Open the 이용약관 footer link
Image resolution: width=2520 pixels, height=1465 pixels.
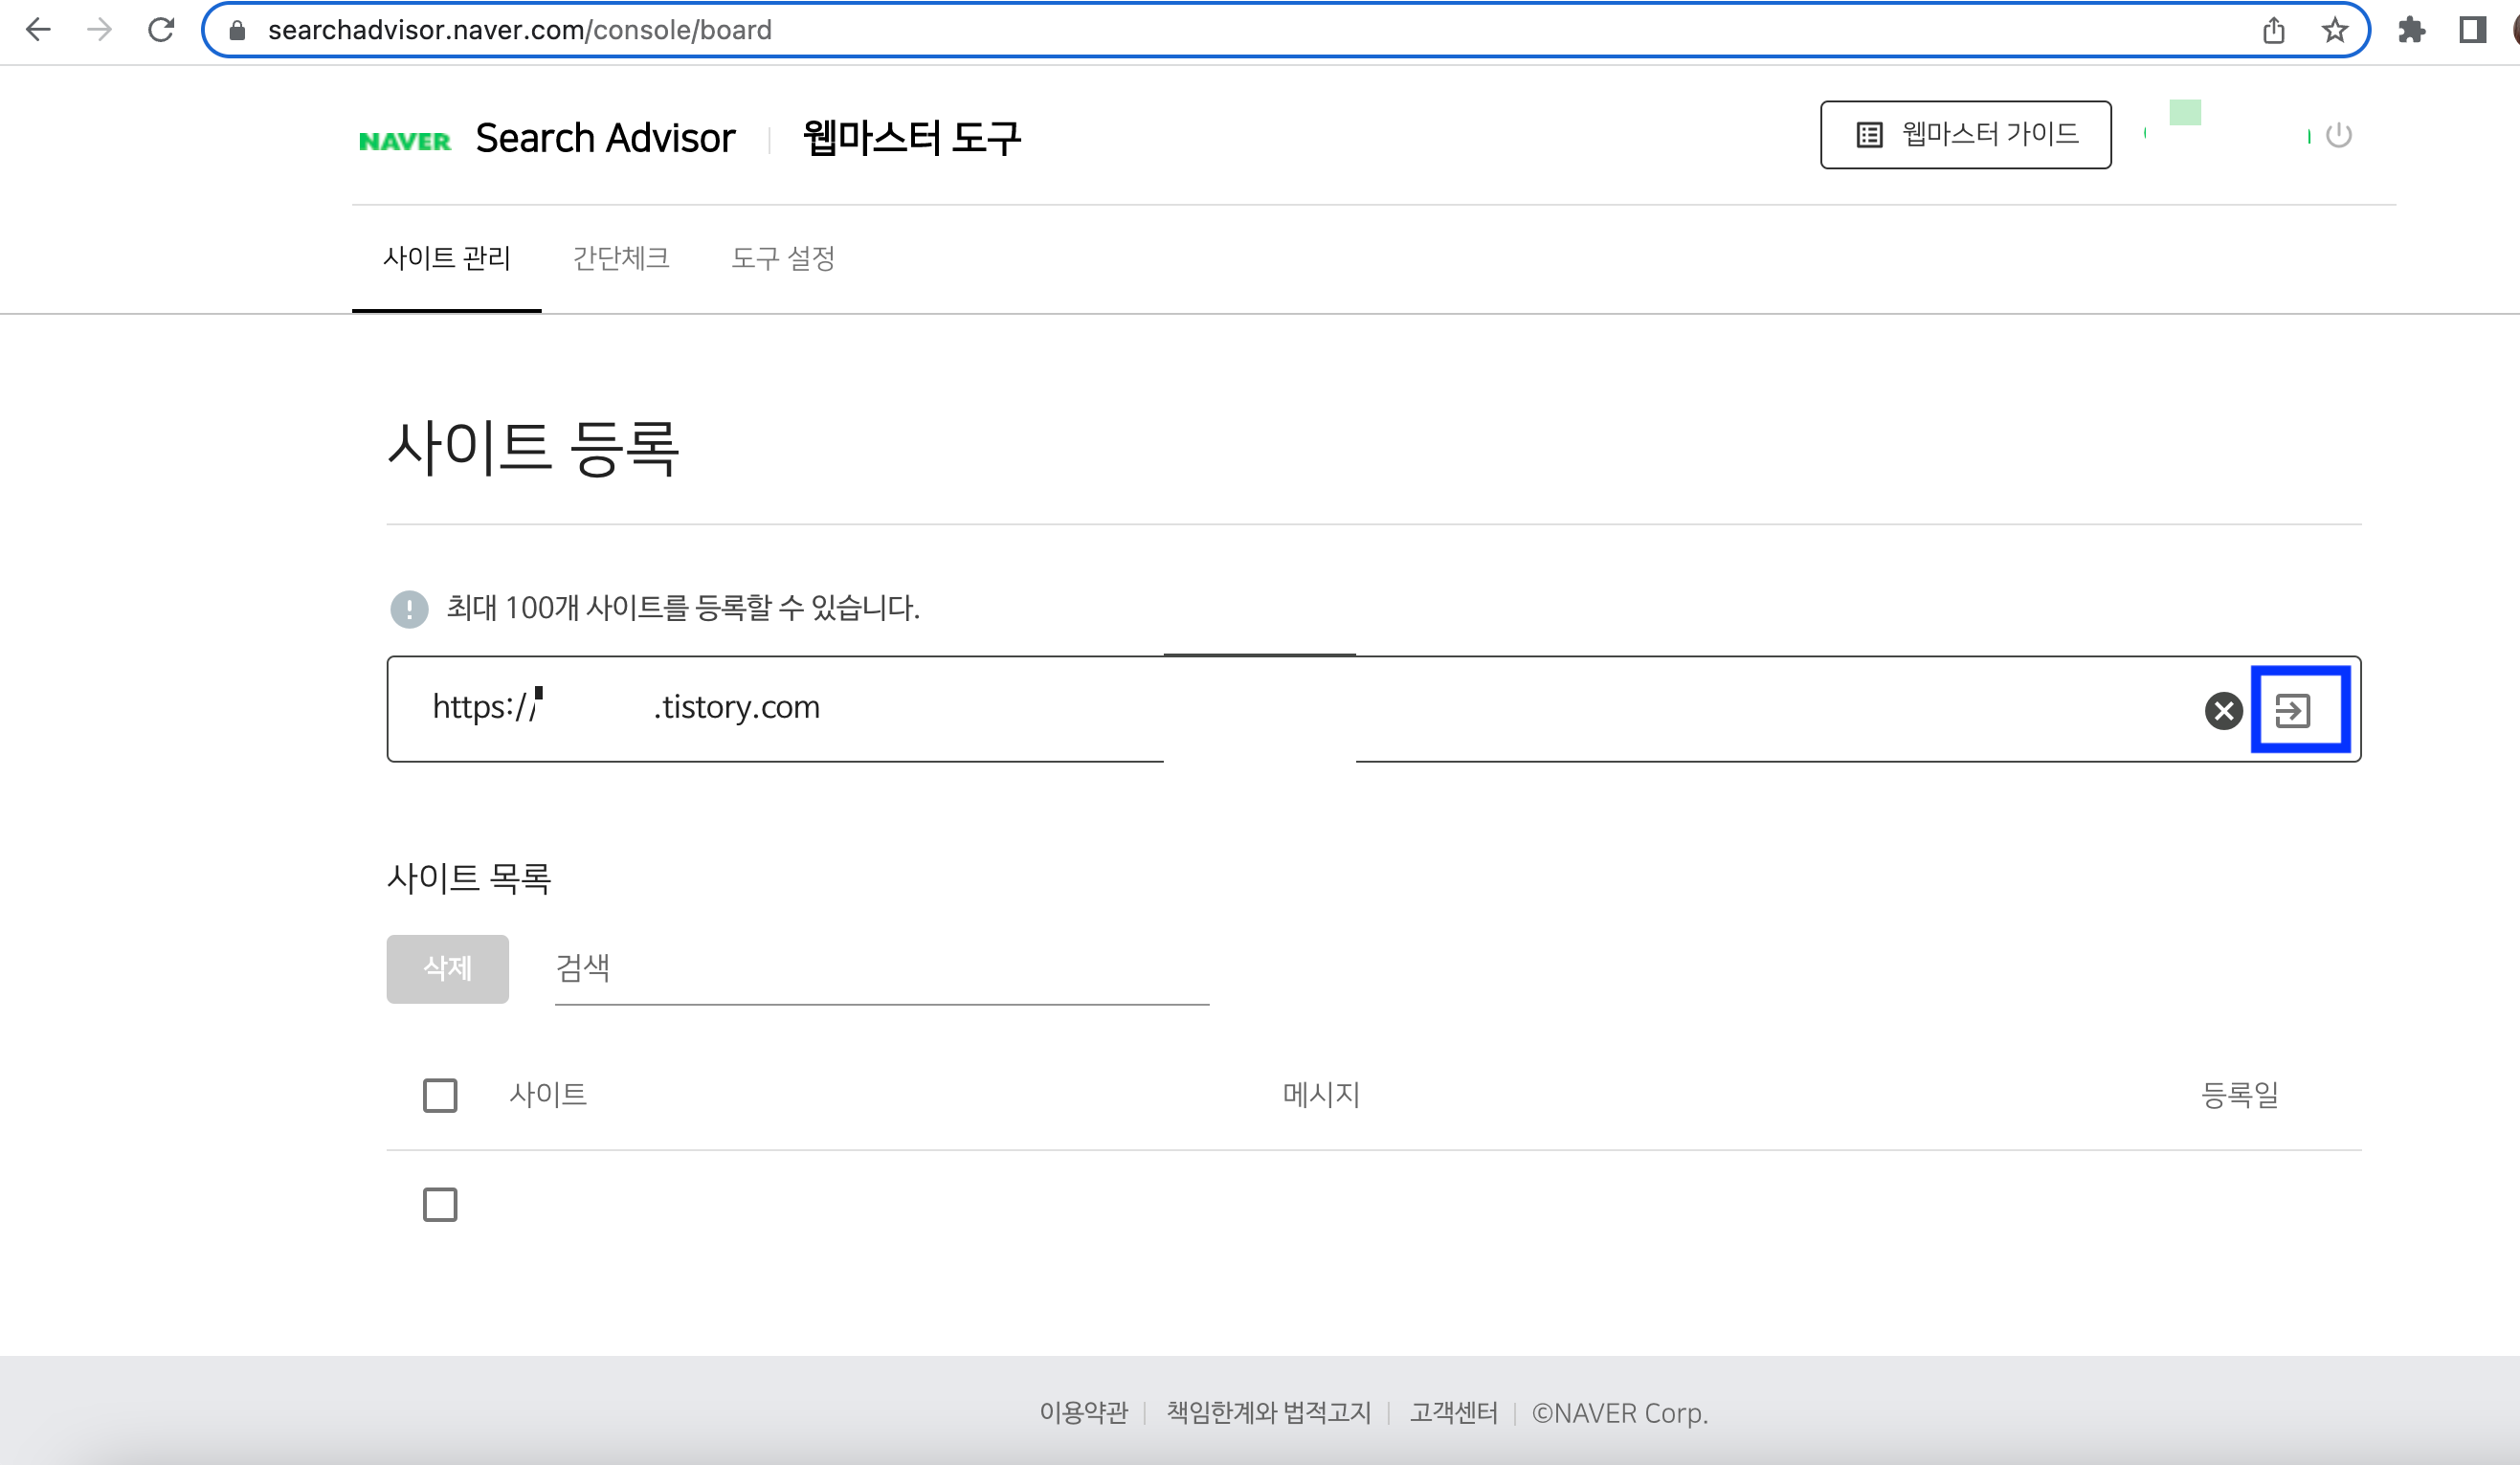tap(1084, 1413)
